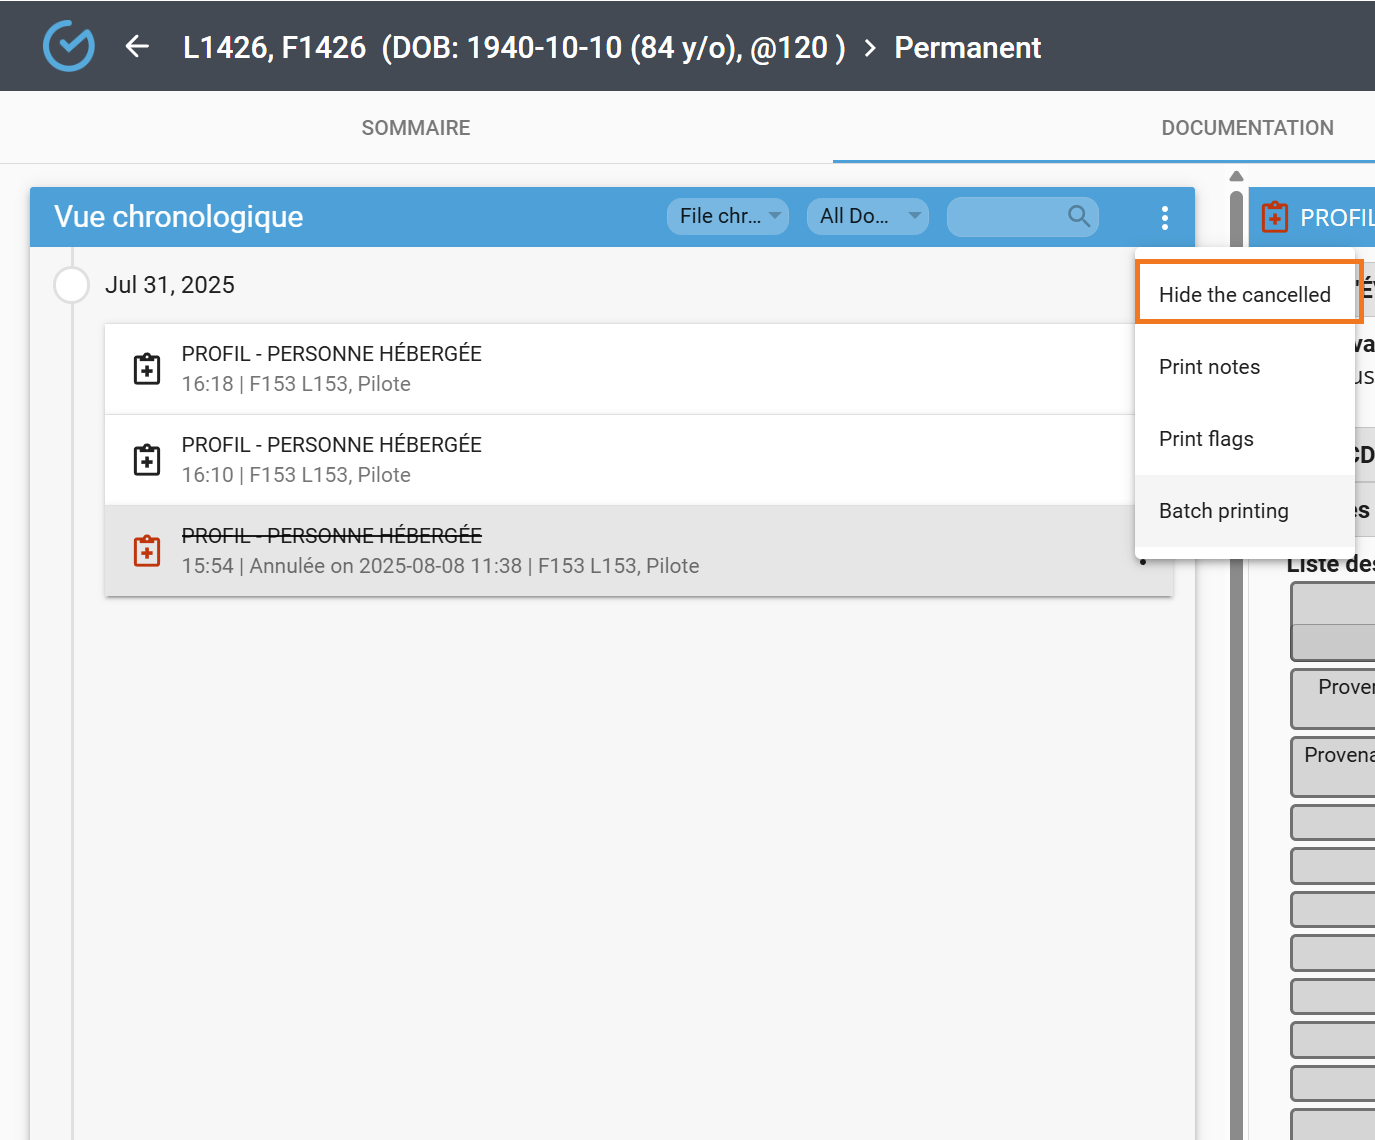Choose Batch printing menu entry
Screen dimensions: 1375x1140
(x=1223, y=511)
